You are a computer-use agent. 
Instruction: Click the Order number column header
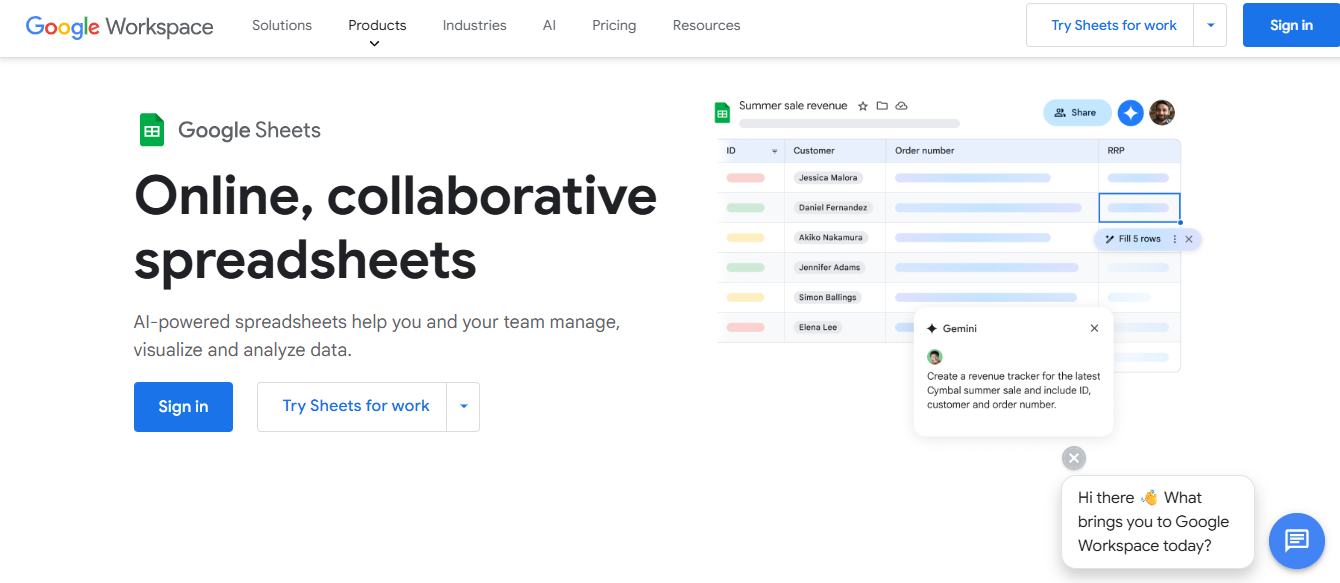925,151
